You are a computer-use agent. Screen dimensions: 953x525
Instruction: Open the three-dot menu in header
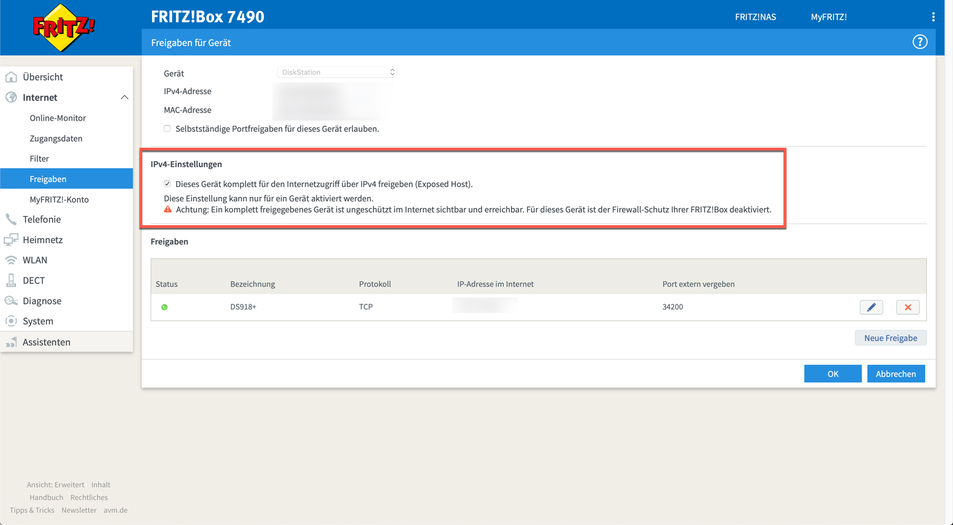pyautogui.click(x=933, y=17)
